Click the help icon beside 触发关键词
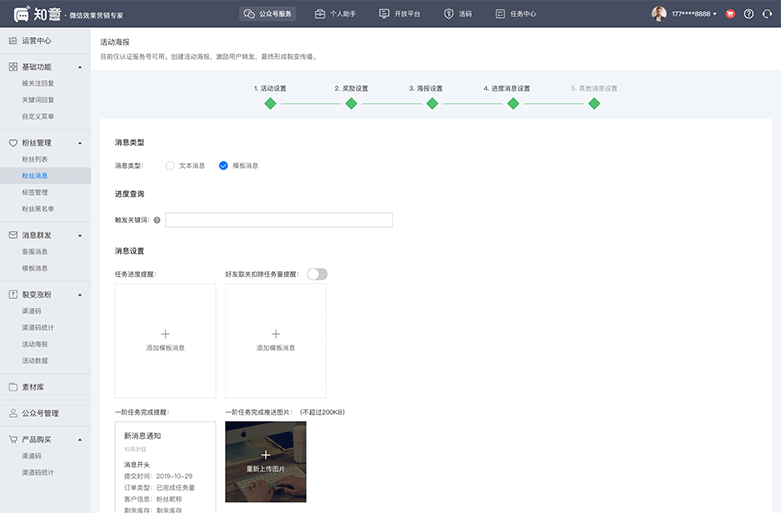The height and width of the screenshot is (513, 781). (x=157, y=220)
